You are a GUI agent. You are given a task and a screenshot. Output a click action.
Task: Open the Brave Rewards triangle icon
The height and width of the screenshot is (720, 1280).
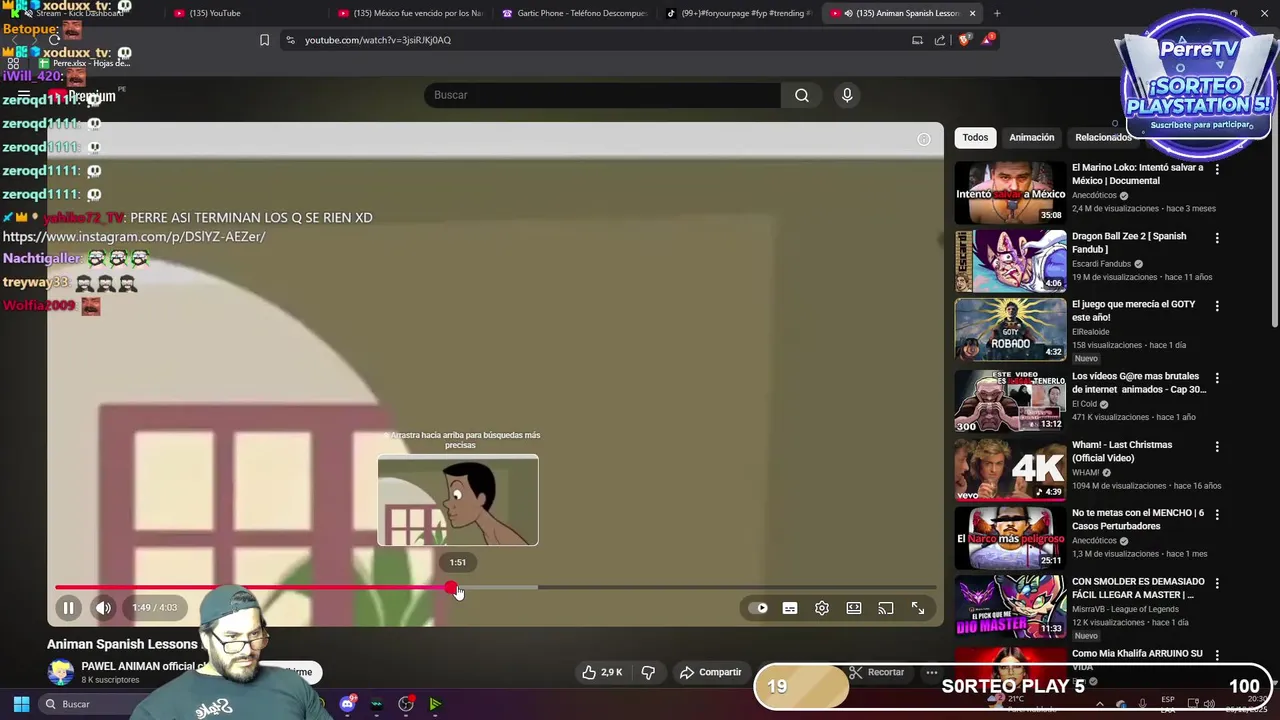click(x=988, y=40)
